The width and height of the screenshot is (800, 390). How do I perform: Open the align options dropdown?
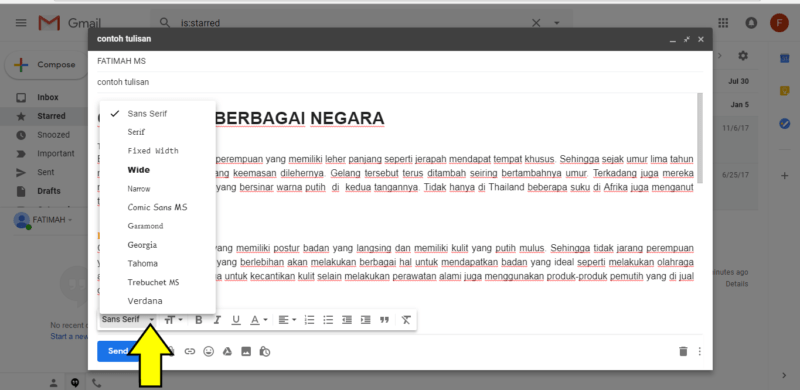point(287,320)
